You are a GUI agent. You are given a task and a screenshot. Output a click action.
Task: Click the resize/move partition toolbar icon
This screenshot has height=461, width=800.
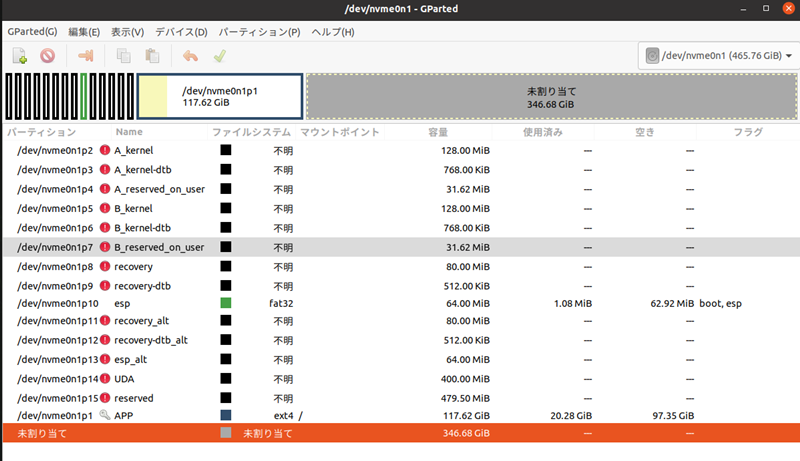tap(85, 56)
